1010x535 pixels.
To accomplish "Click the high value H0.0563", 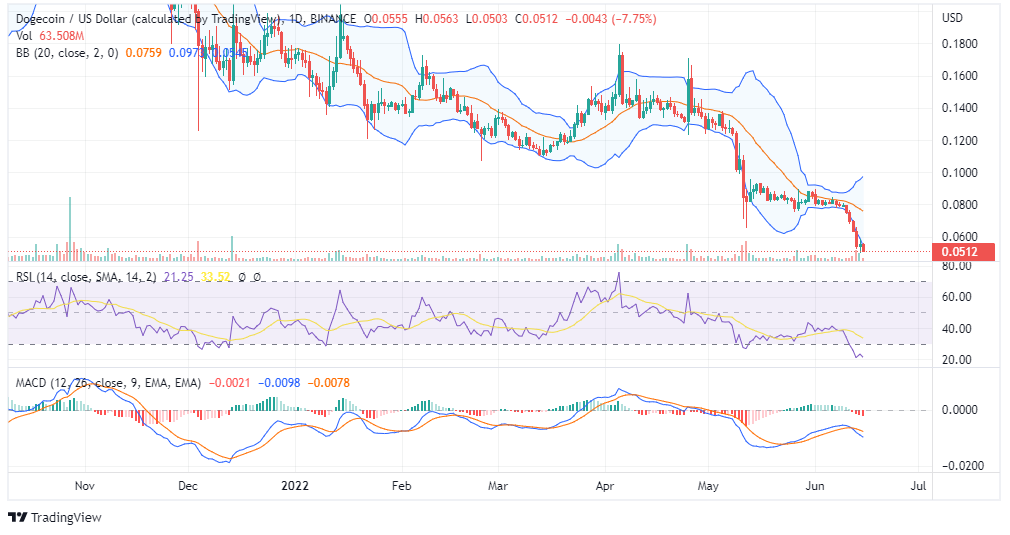I will (x=437, y=19).
